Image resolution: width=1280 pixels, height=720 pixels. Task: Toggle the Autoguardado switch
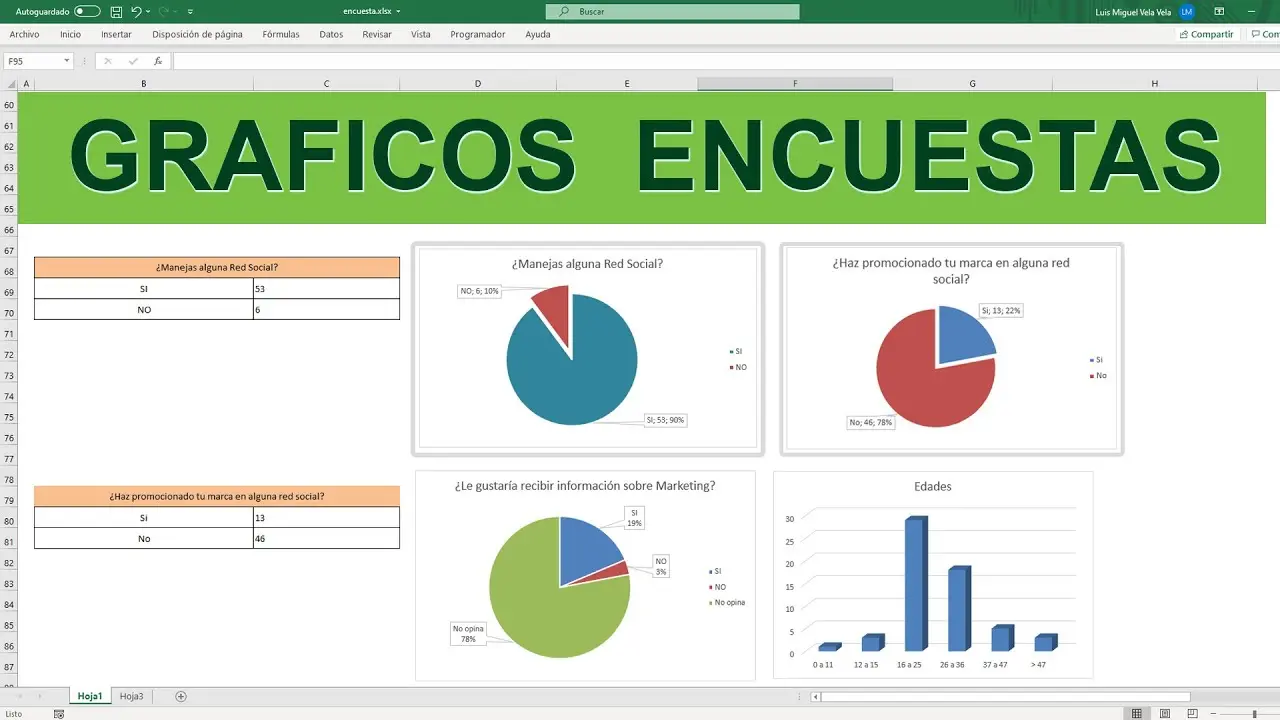pos(87,12)
